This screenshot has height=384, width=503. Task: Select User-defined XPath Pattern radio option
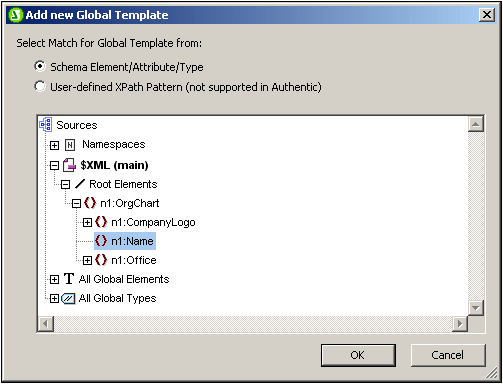40,86
